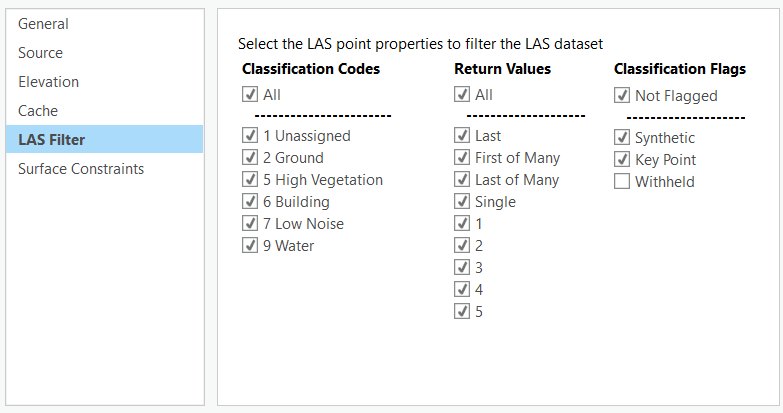Enable the Withheld classification flag
783x413 pixels.
622,182
